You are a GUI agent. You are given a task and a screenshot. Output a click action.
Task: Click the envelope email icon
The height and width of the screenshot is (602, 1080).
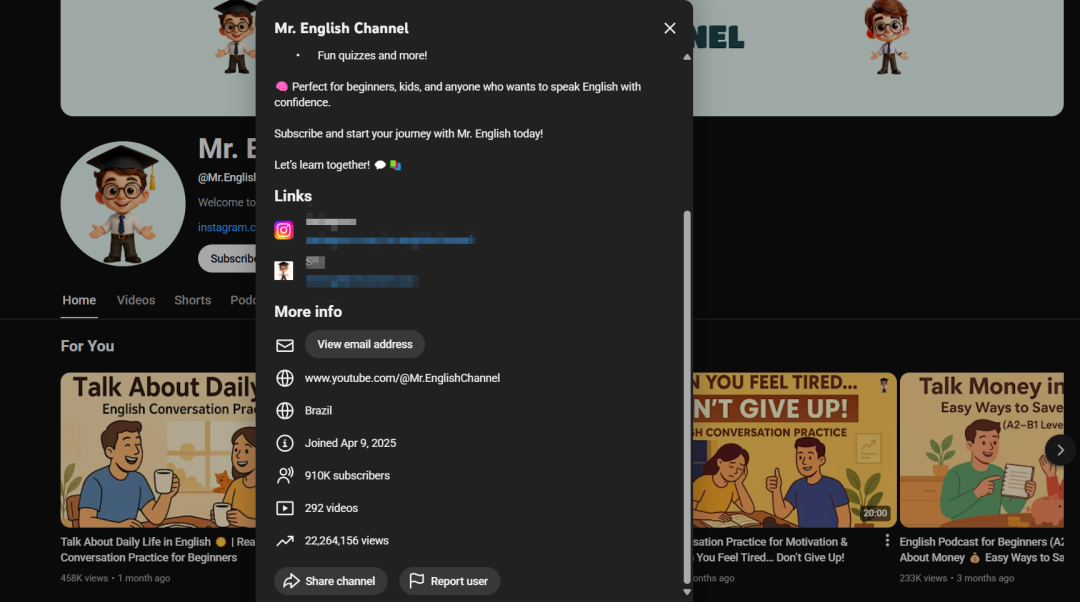(285, 345)
